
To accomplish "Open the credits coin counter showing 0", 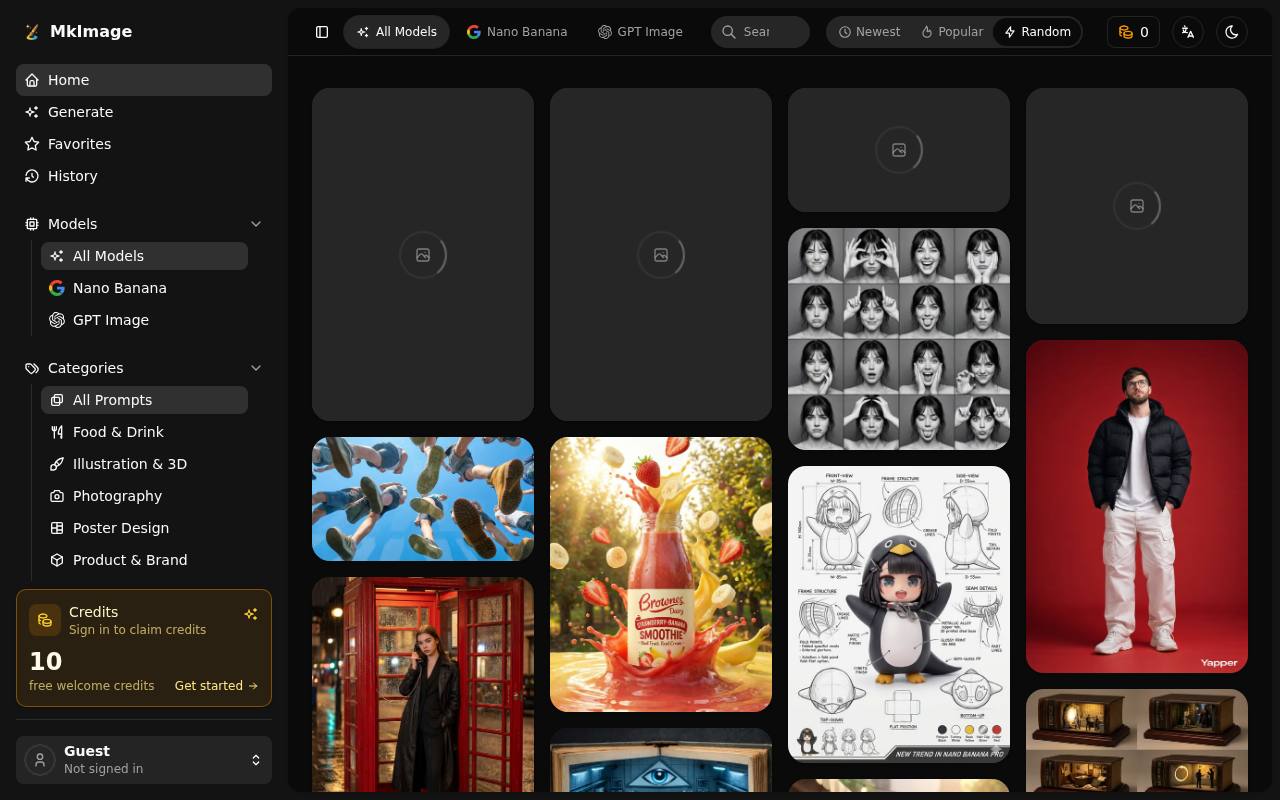I will coord(1133,32).
